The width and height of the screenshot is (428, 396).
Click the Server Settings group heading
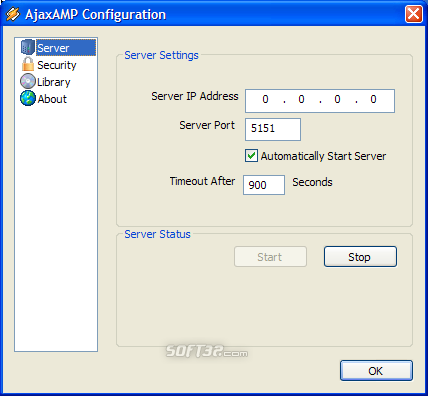point(161,55)
